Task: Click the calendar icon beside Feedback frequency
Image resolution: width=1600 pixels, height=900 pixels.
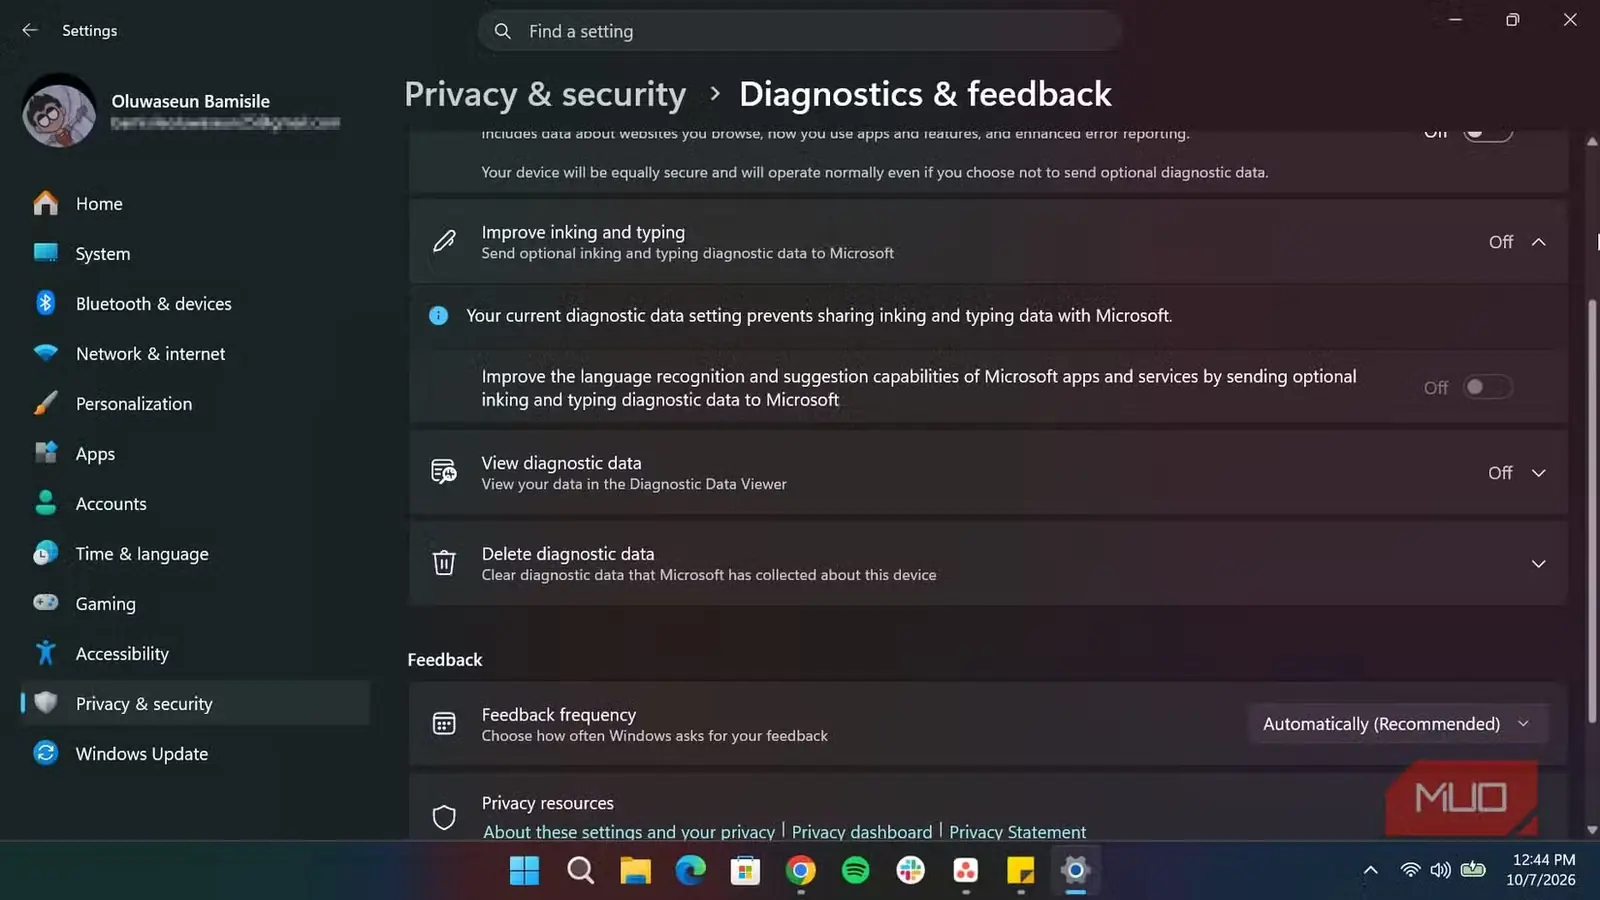Action: pyautogui.click(x=444, y=724)
